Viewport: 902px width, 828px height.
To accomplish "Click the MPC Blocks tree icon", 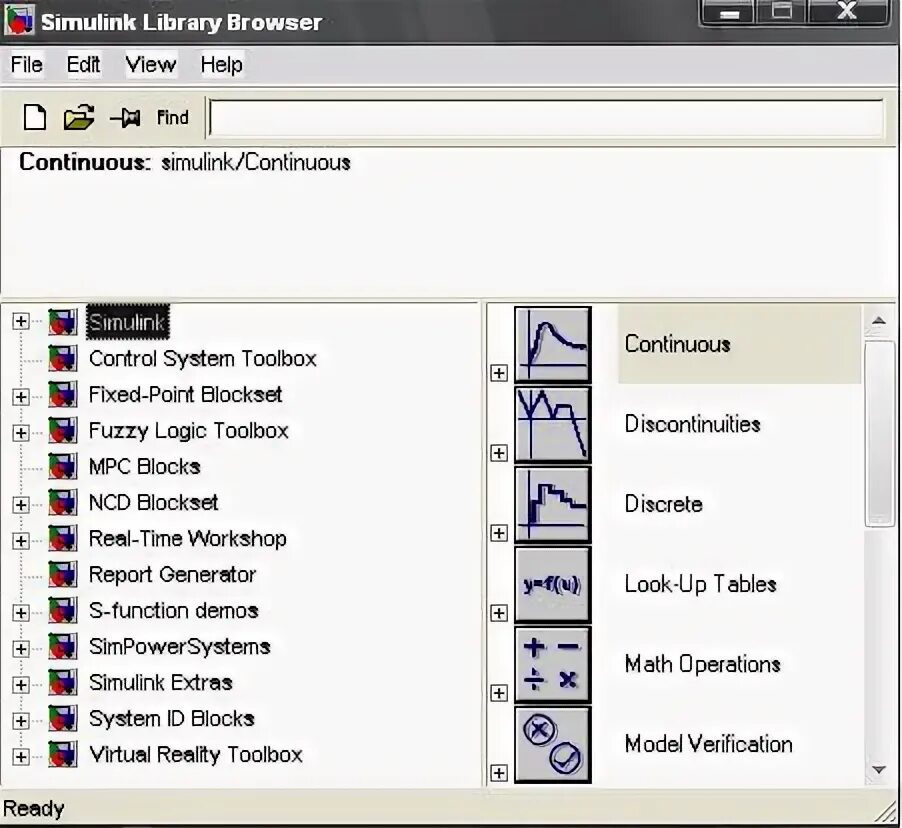I will [63, 466].
